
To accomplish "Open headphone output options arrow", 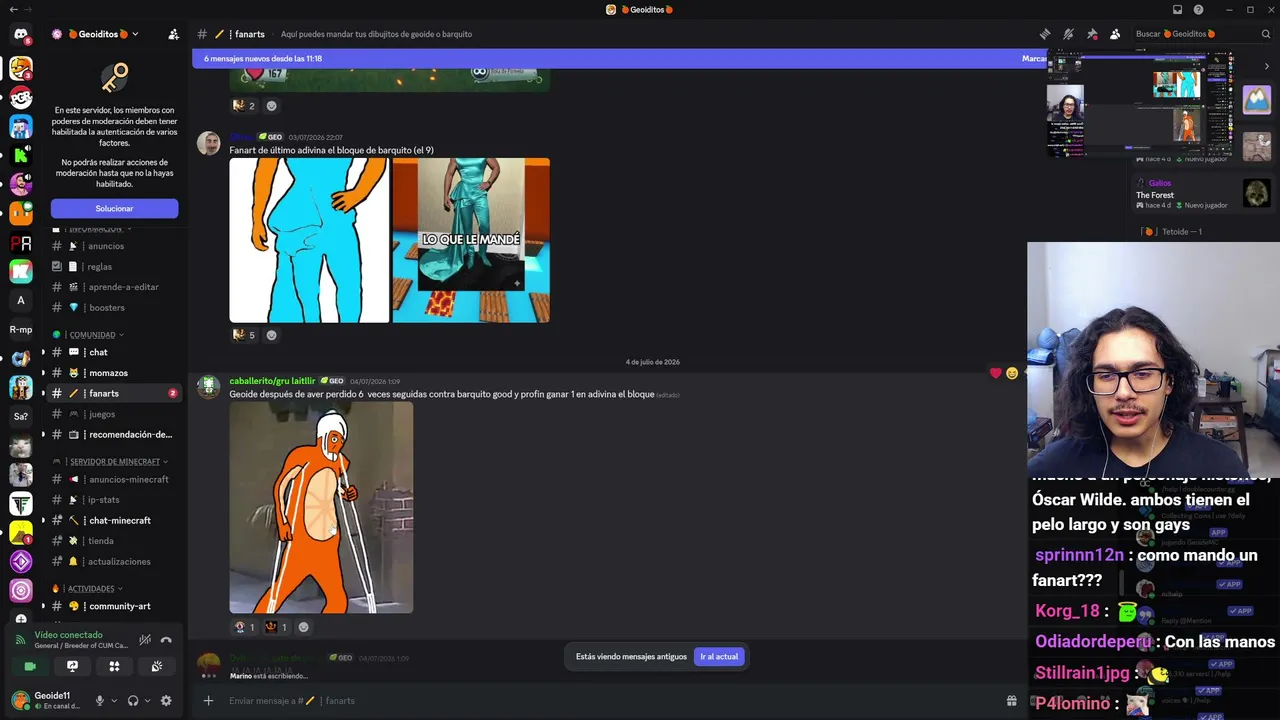I will tap(148, 701).
